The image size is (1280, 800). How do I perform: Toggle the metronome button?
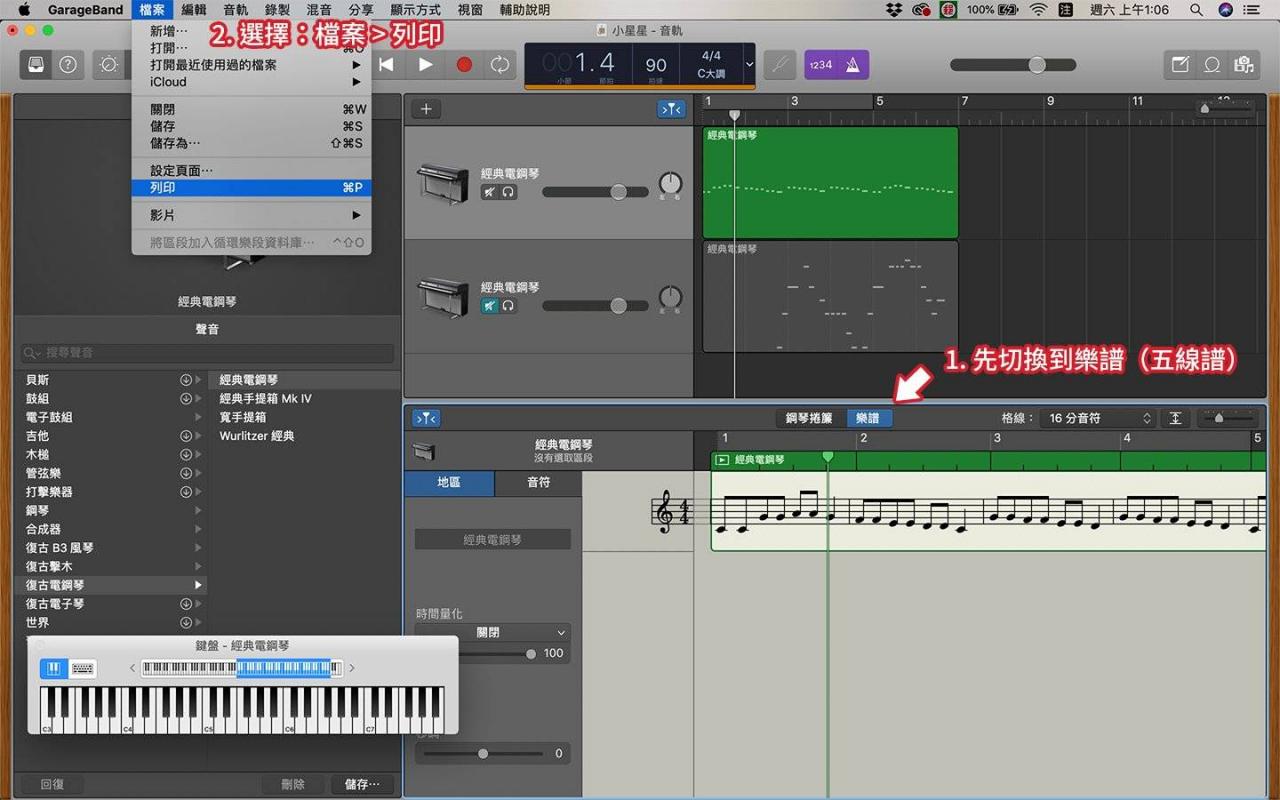tap(853, 64)
